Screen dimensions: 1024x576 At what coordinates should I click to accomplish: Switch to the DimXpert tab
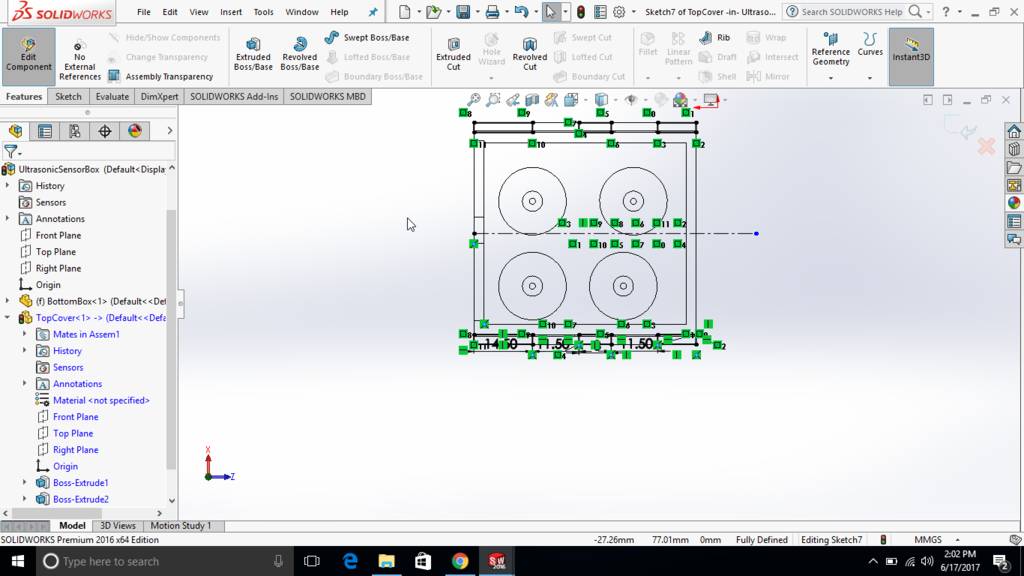tap(159, 96)
